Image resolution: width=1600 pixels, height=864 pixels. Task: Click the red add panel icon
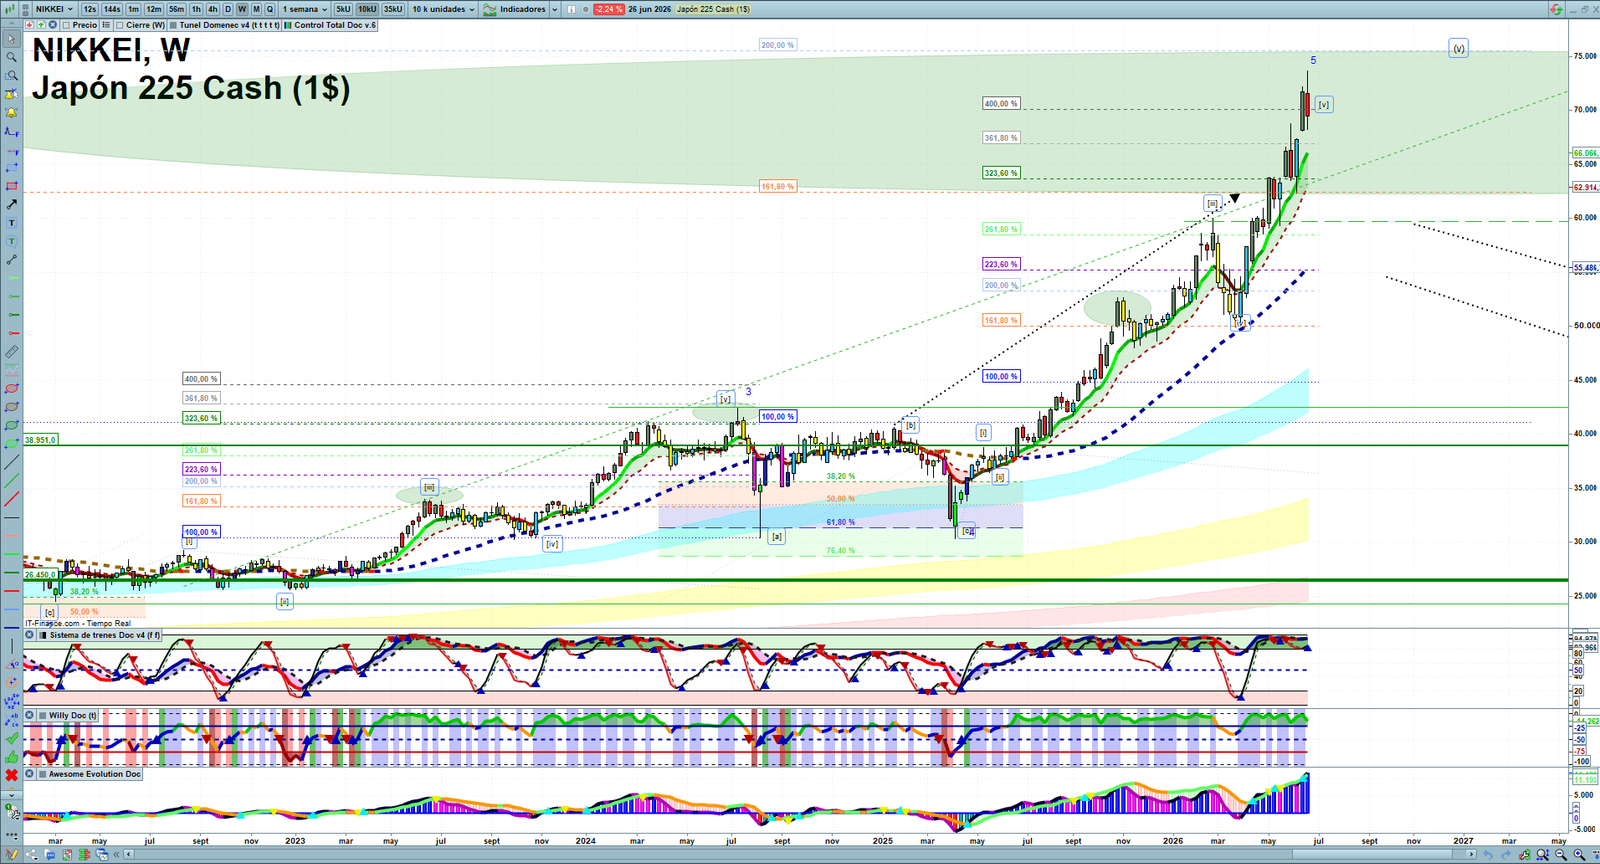coord(30,25)
